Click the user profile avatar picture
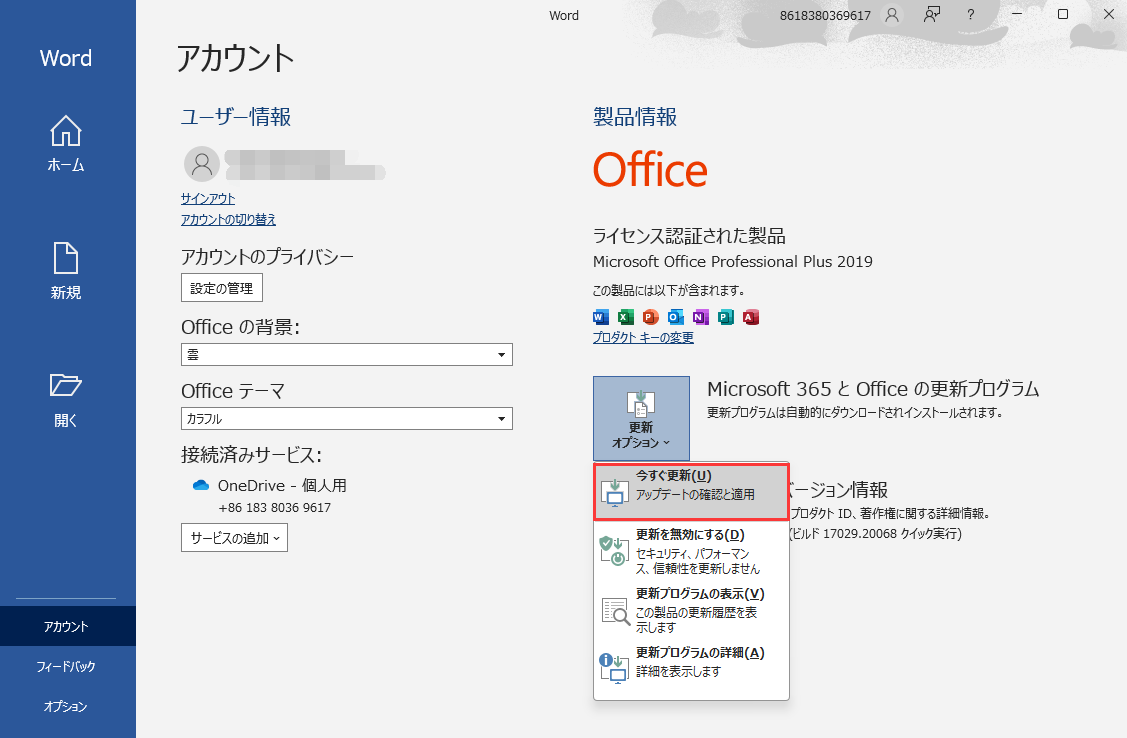 point(202,165)
